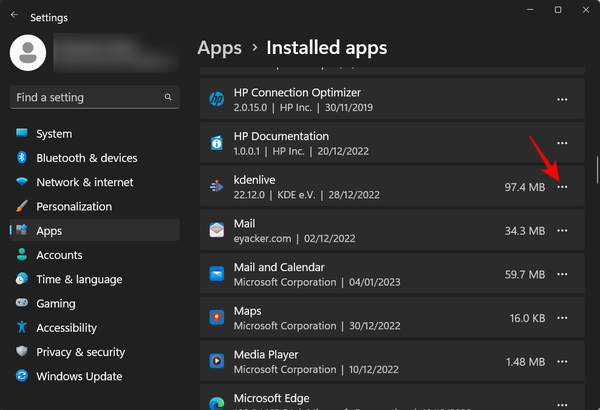This screenshot has height=410, width=600.
Task: Click the Mail and Calendar app icon
Action: click(217, 274)
